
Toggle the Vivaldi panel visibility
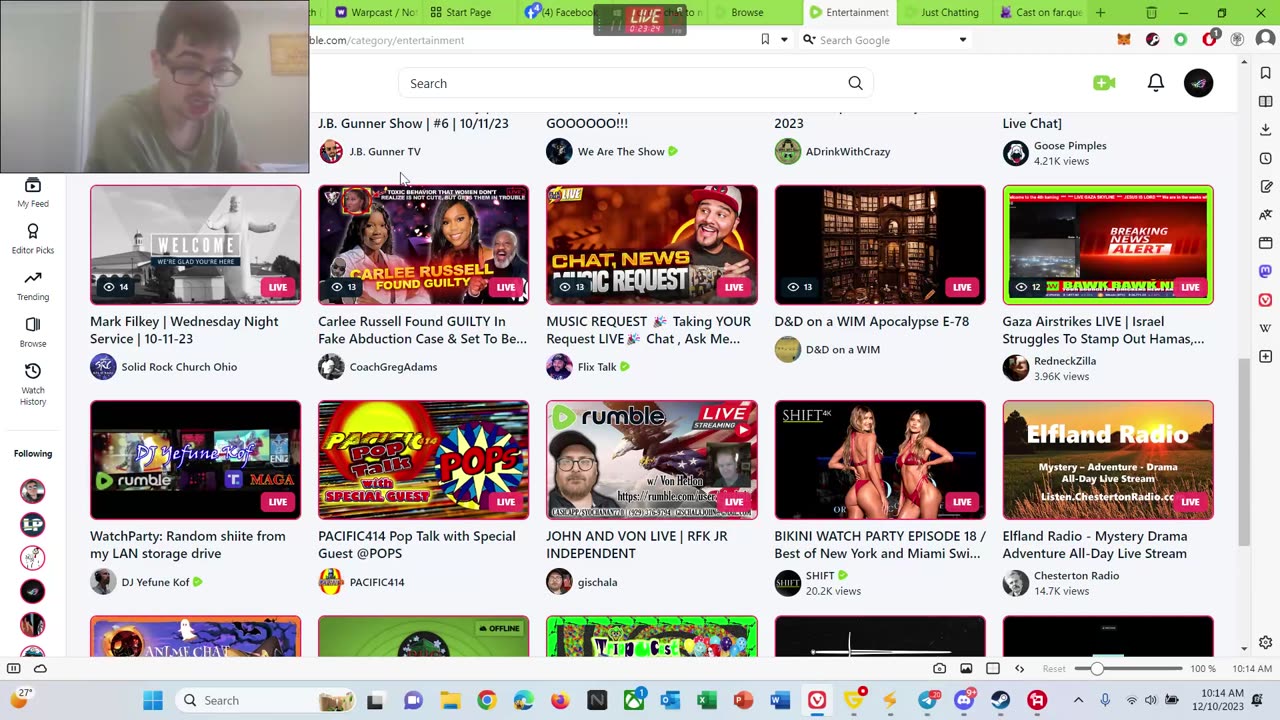click(14, 668)
